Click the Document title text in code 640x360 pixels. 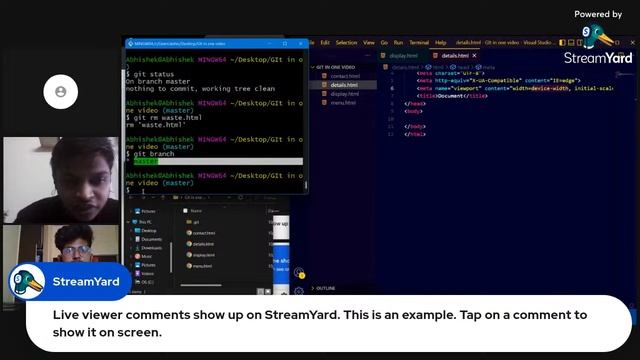pos(449,96)
